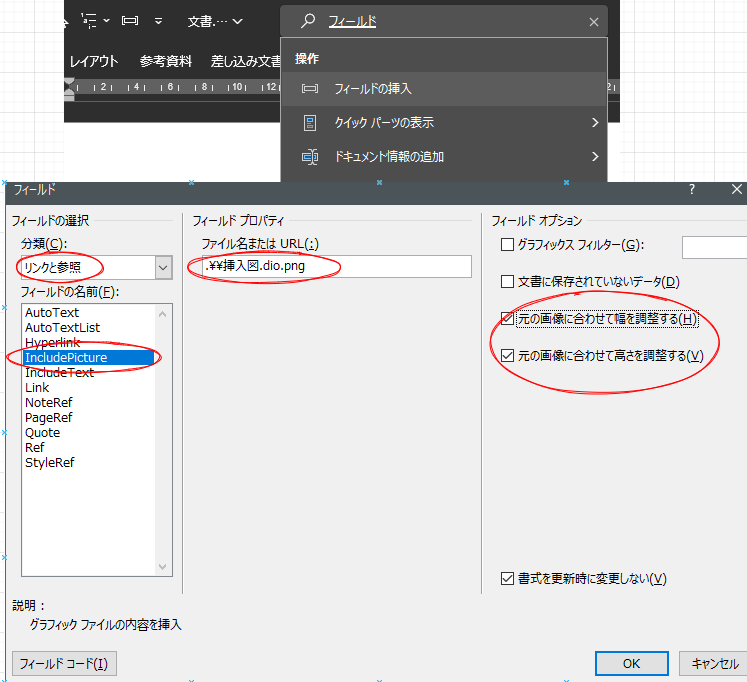Open the document title 文書 dropdown
Viewport: 747px width, 682px height.
[215, 21]
